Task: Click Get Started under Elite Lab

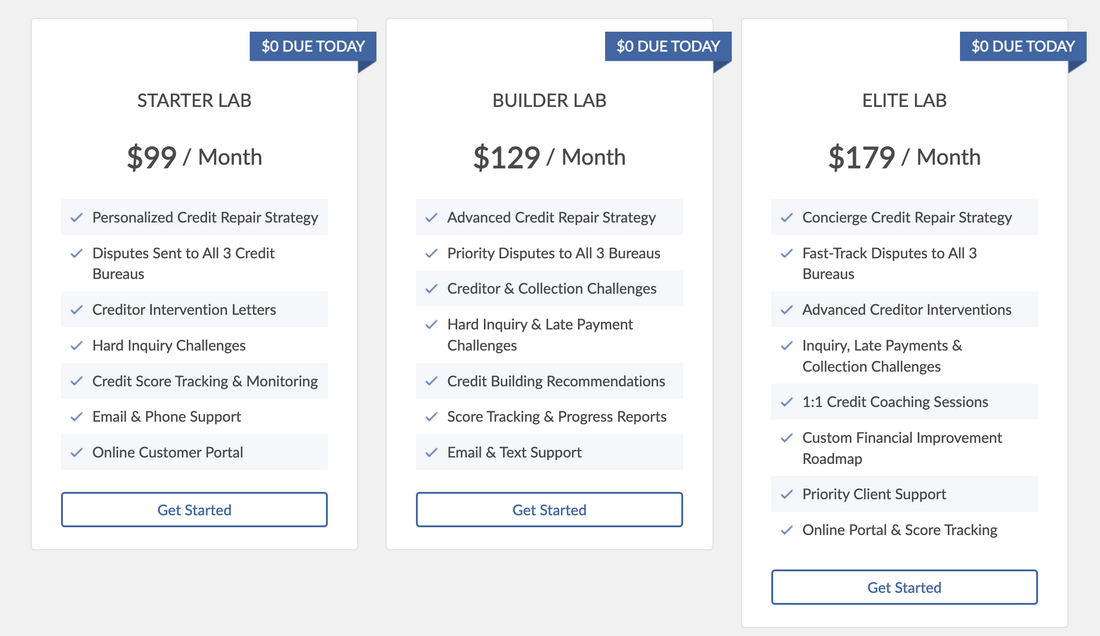Action: (x=904, y=588)
